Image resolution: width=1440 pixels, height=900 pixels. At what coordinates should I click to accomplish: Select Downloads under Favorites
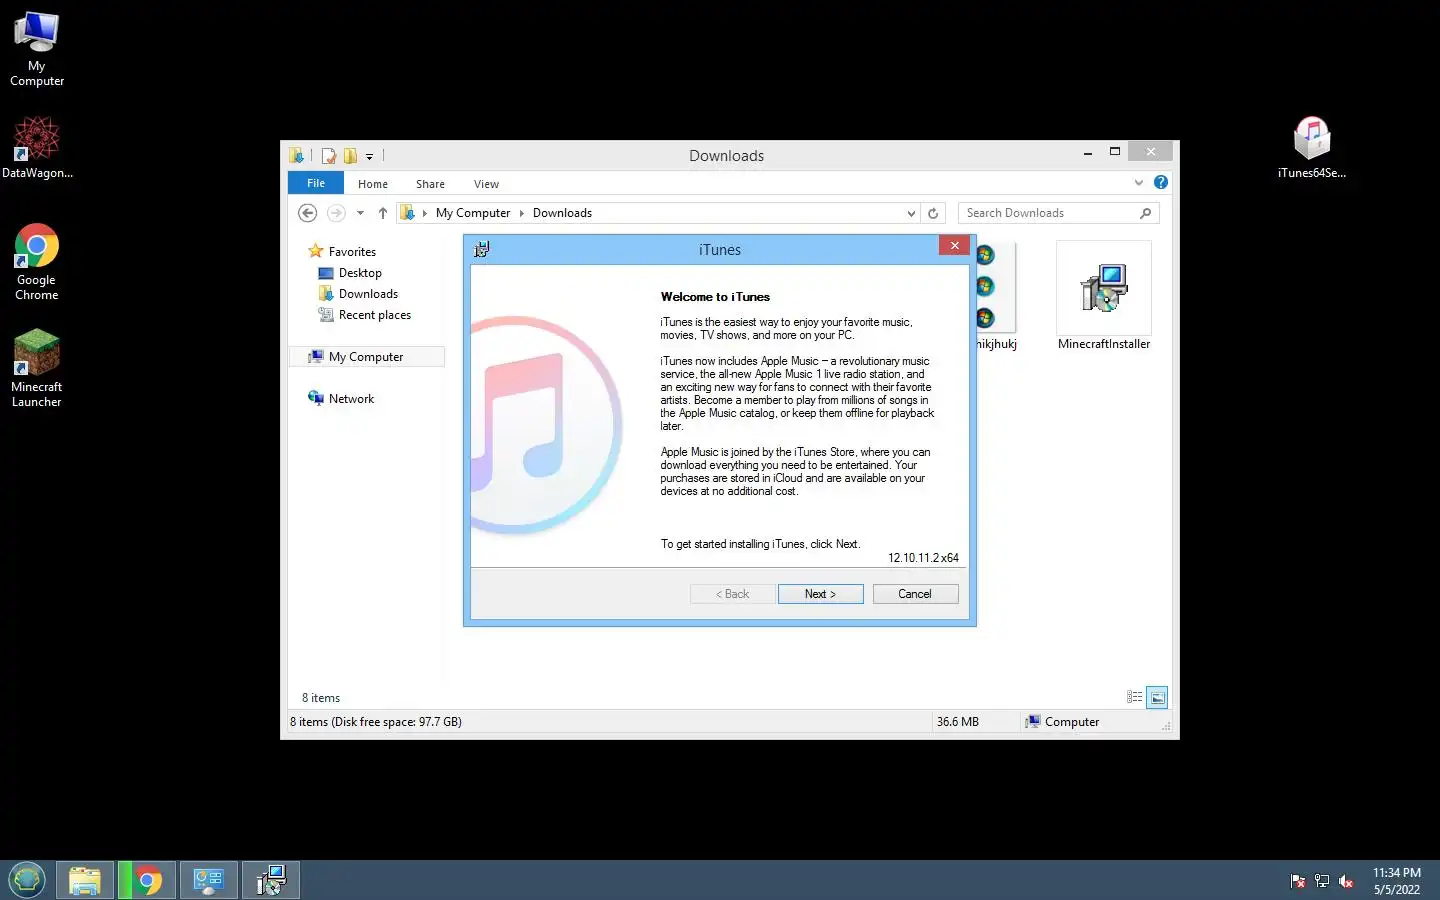(x=358, y=294)
